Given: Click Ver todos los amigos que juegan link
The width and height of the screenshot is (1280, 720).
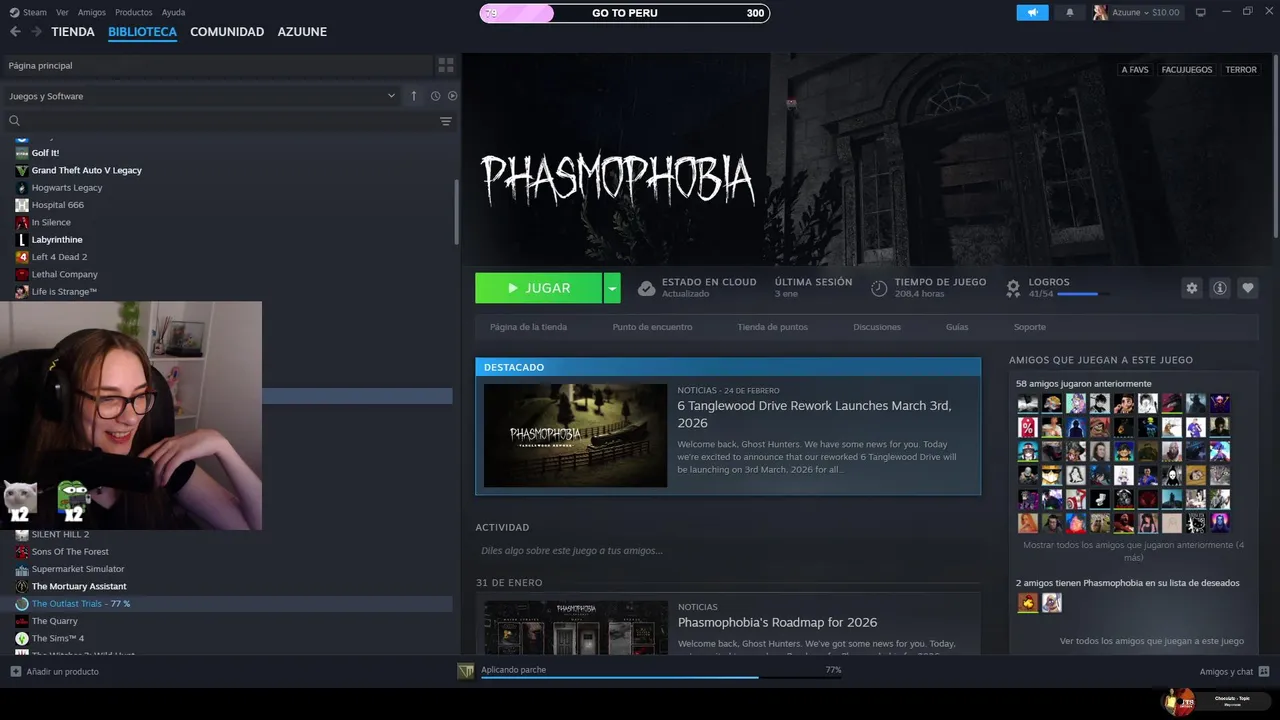Looking at the screenshot, I should click(1151, 641).
